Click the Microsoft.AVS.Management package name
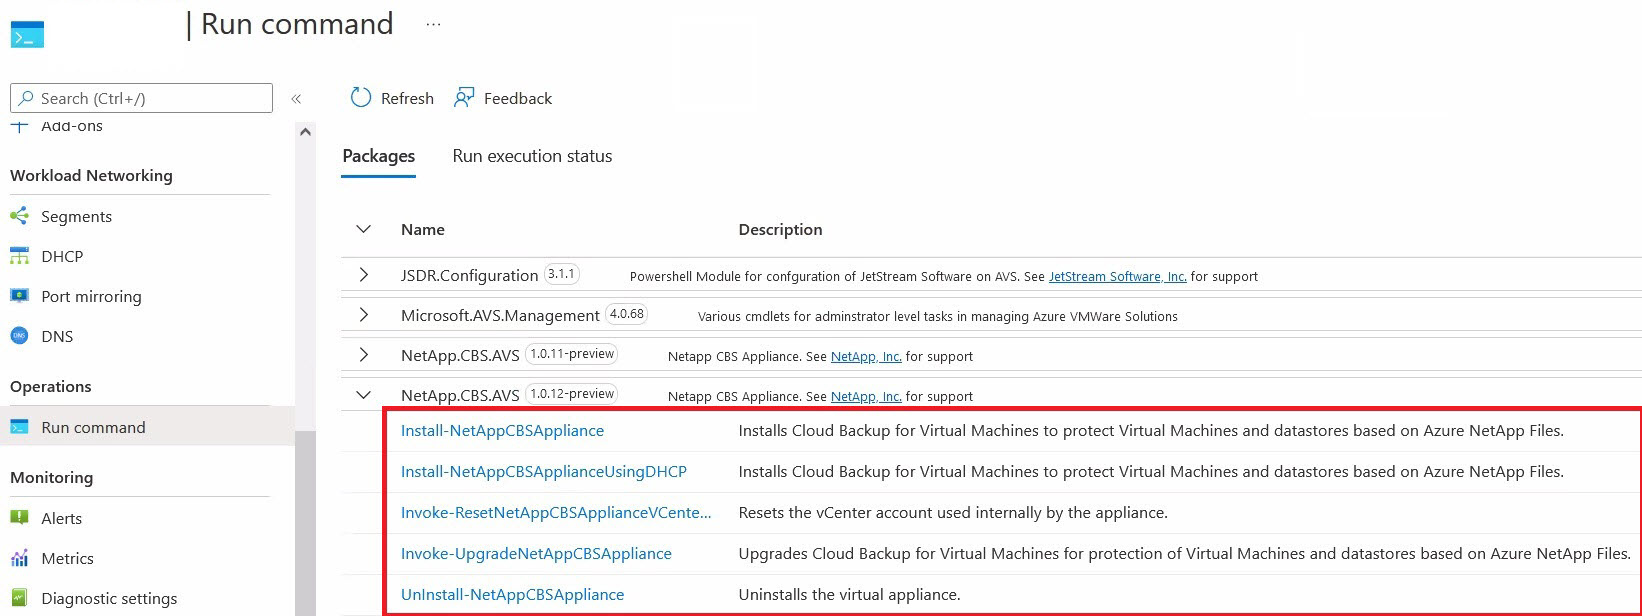Viewport: 1642px width, 616px height. pyautogui.click(x=500, y=315)
